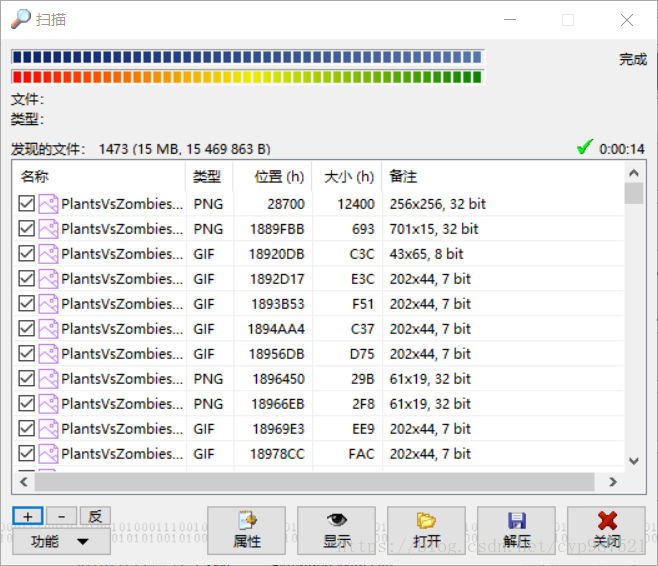
Task: Click file icon of row at position 1893B53
Action: [x=48, y=304]
